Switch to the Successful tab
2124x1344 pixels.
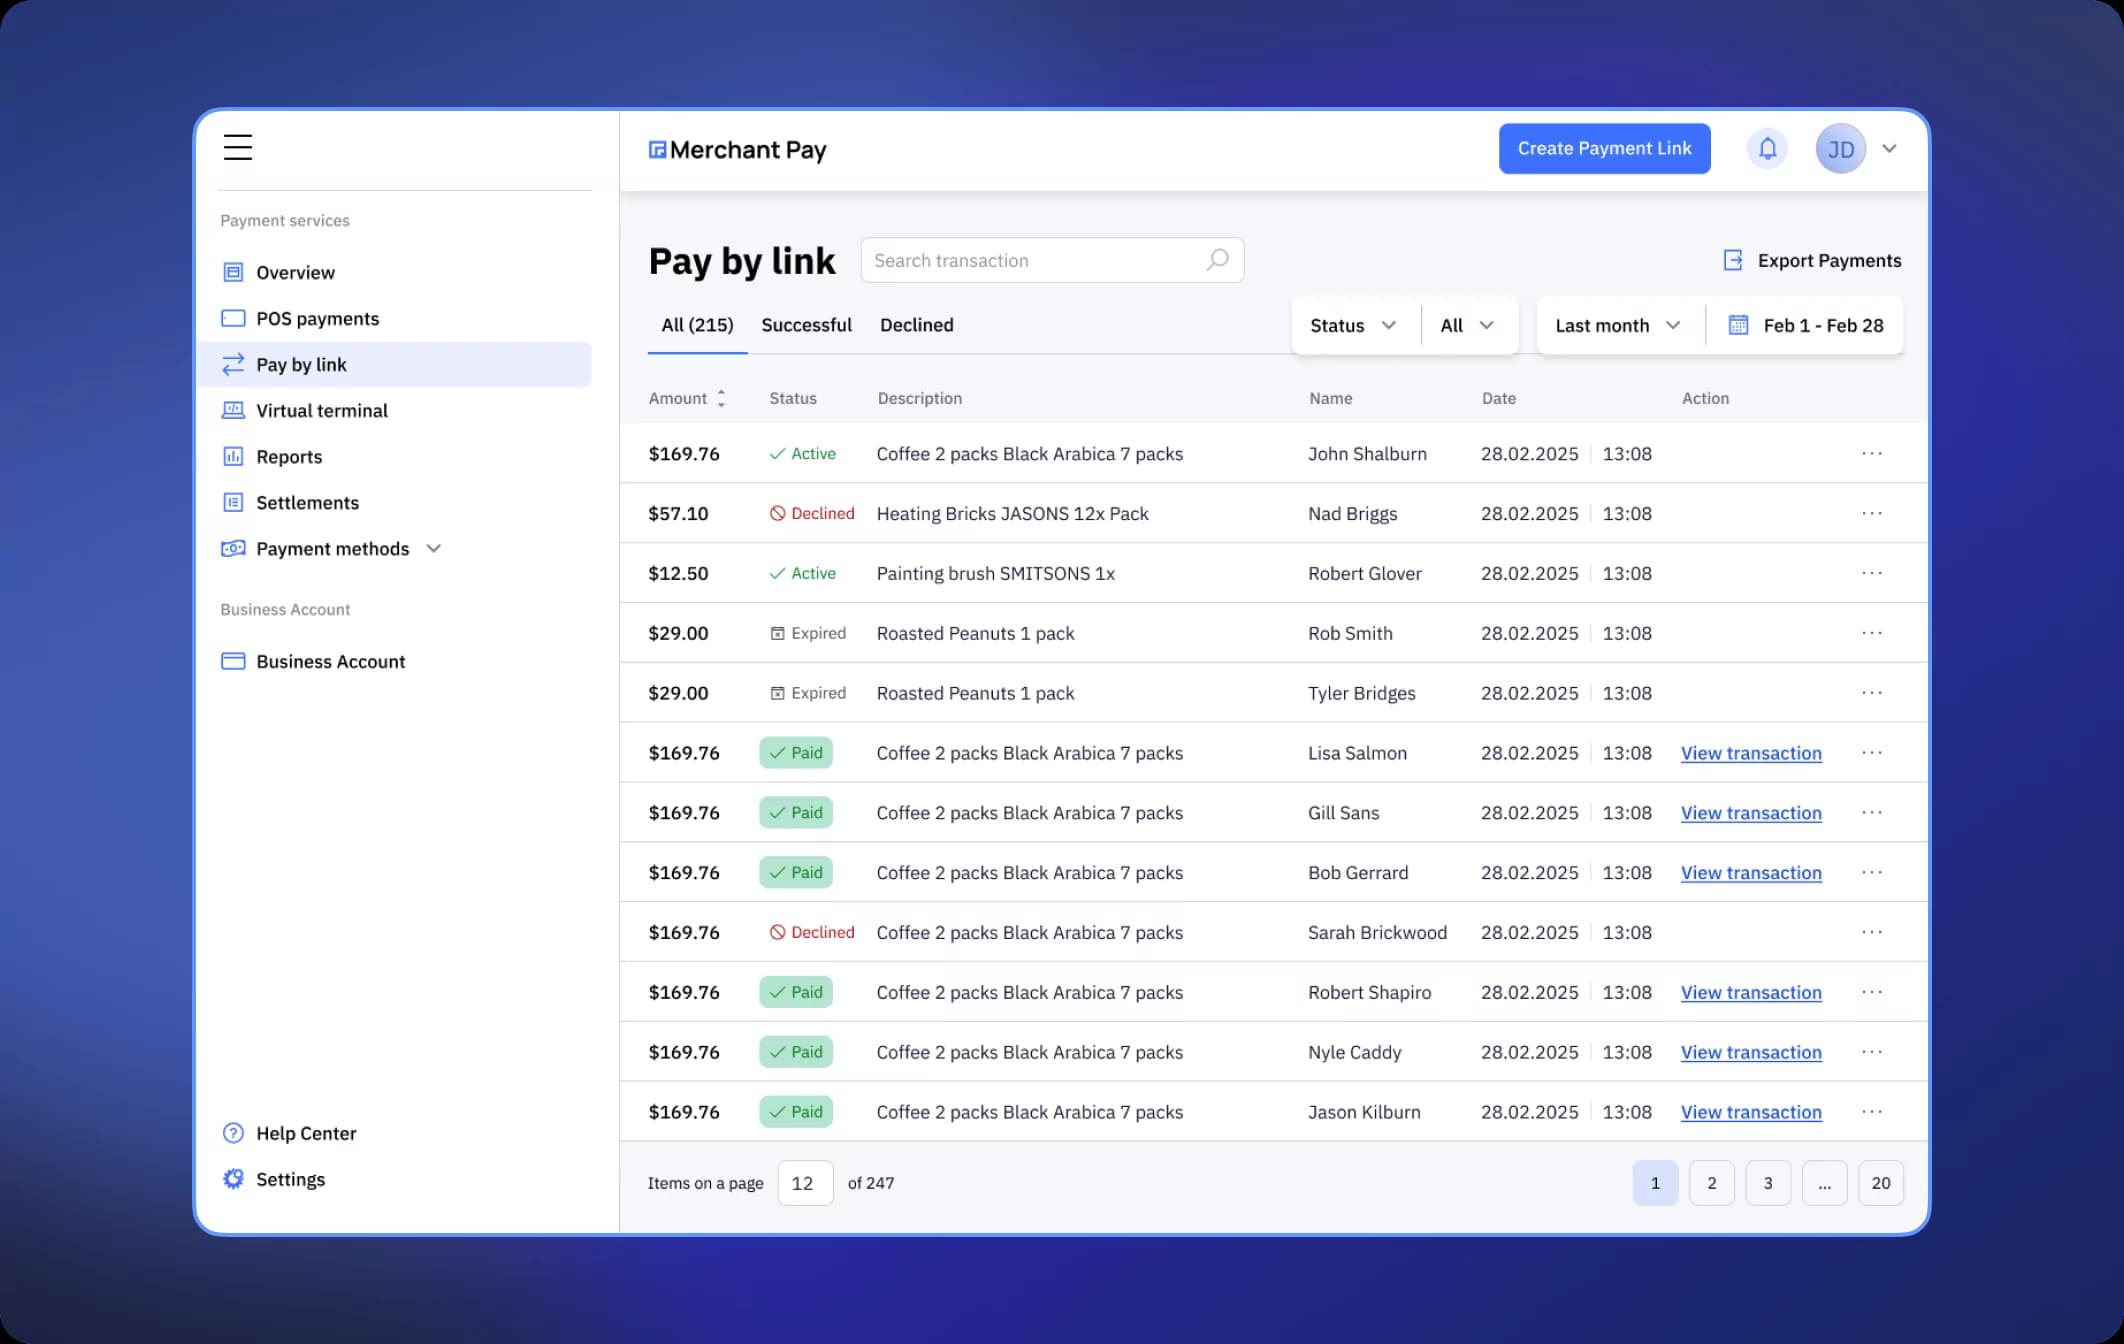coord(806,325)
